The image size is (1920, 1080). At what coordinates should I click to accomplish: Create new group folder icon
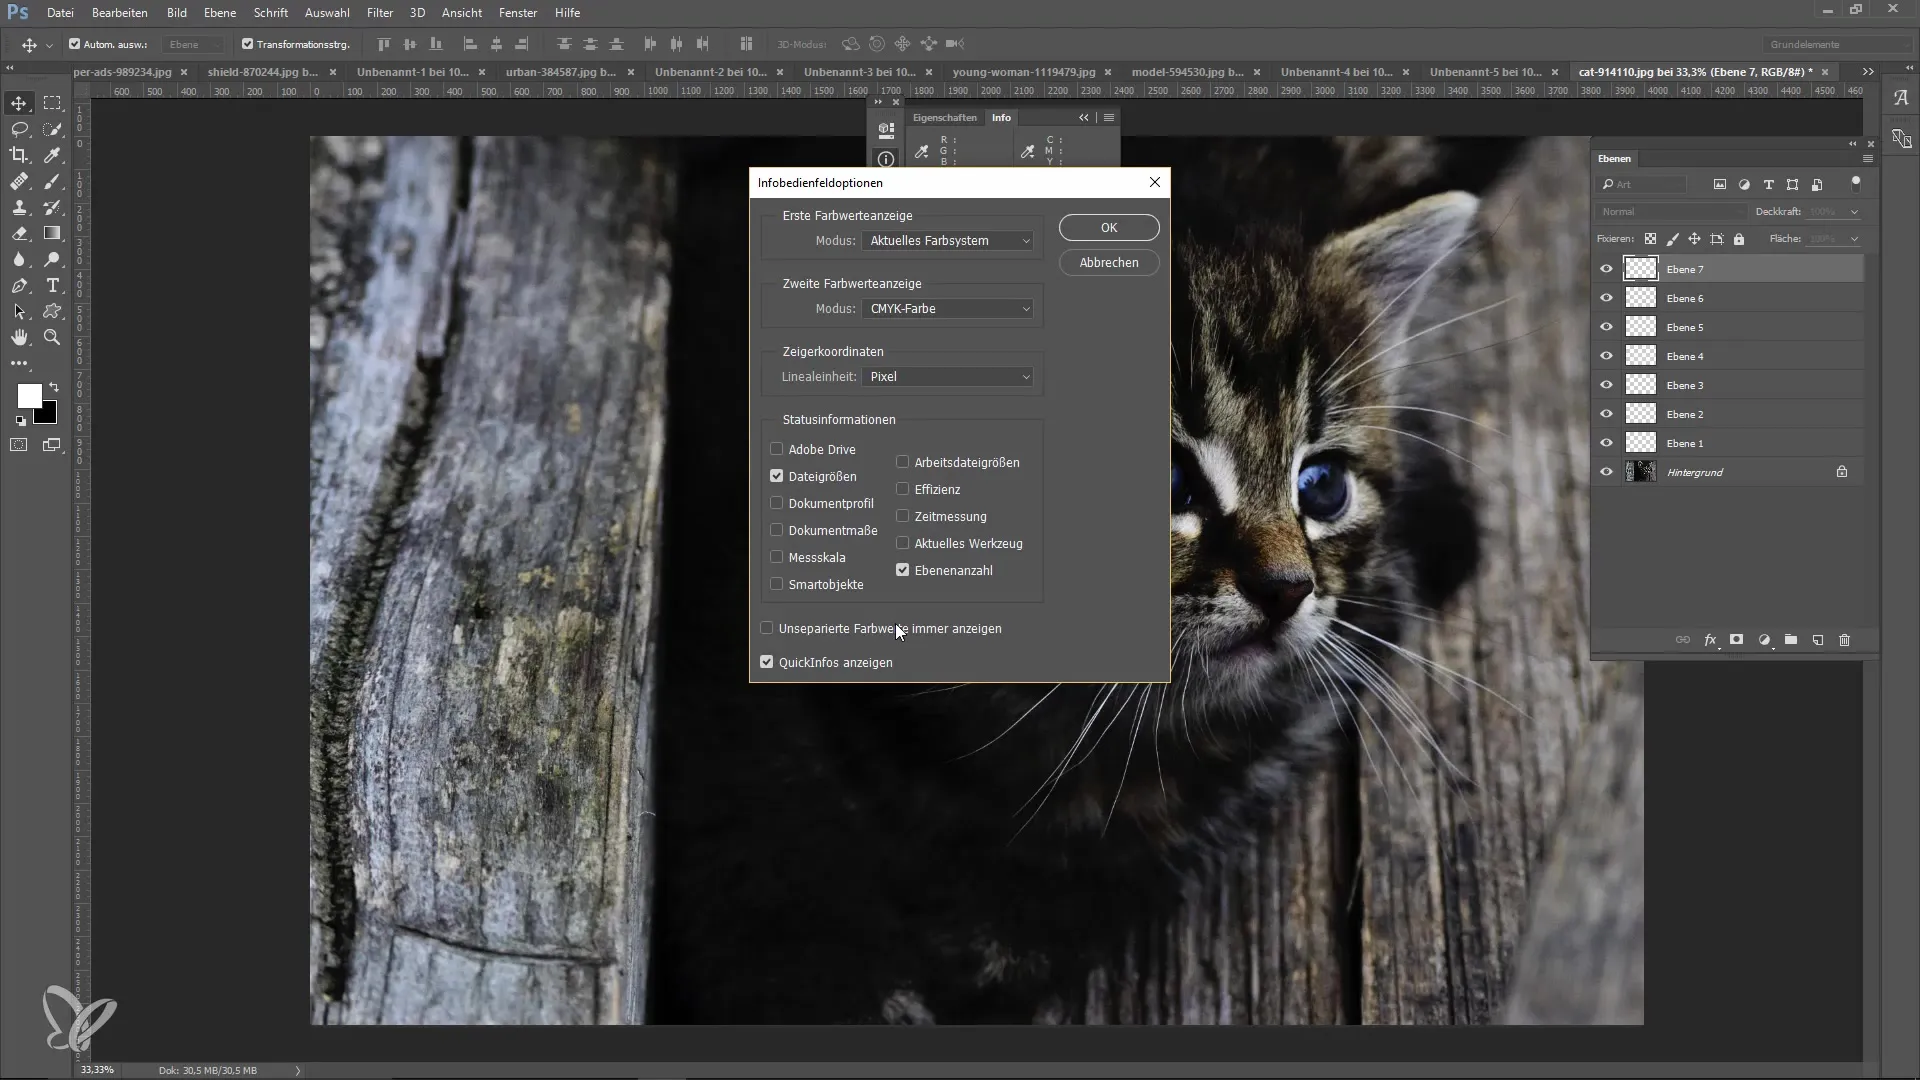(1791, 640)
